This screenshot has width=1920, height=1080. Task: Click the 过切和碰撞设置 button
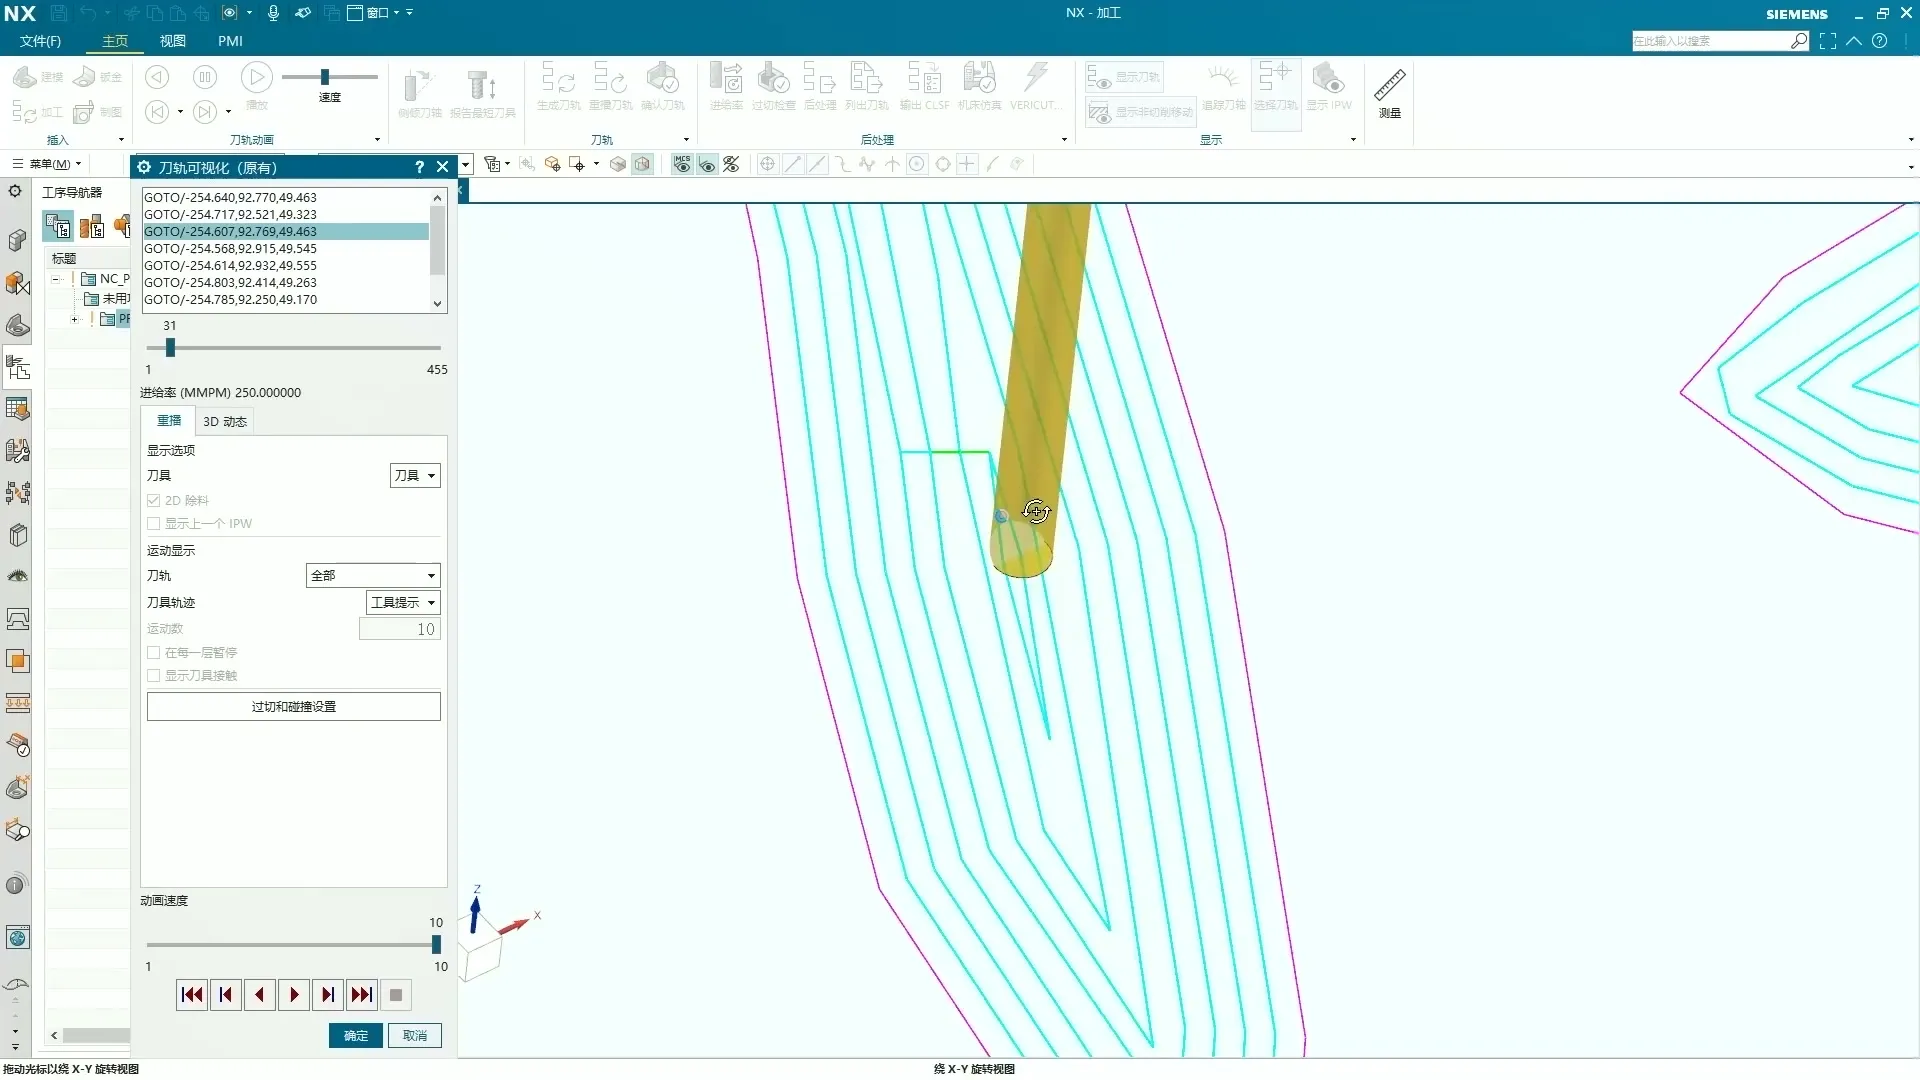point(293,707)
